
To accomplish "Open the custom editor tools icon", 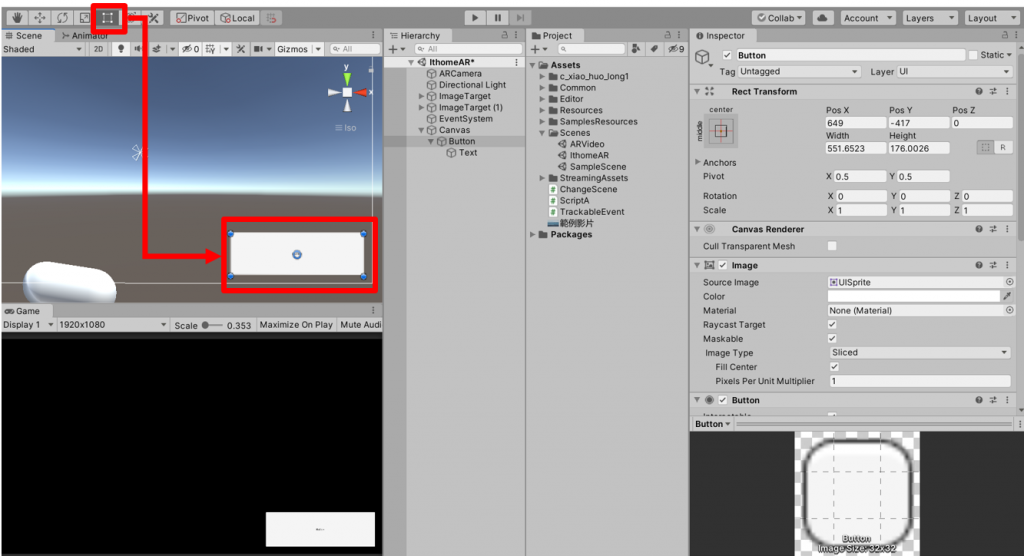I will click(154, 18).
